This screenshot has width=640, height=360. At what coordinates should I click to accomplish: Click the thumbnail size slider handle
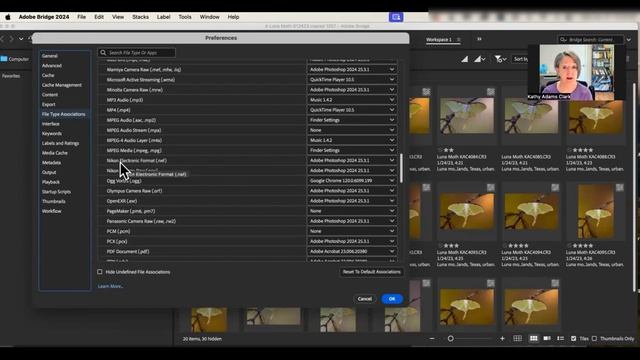coord(451,338)
